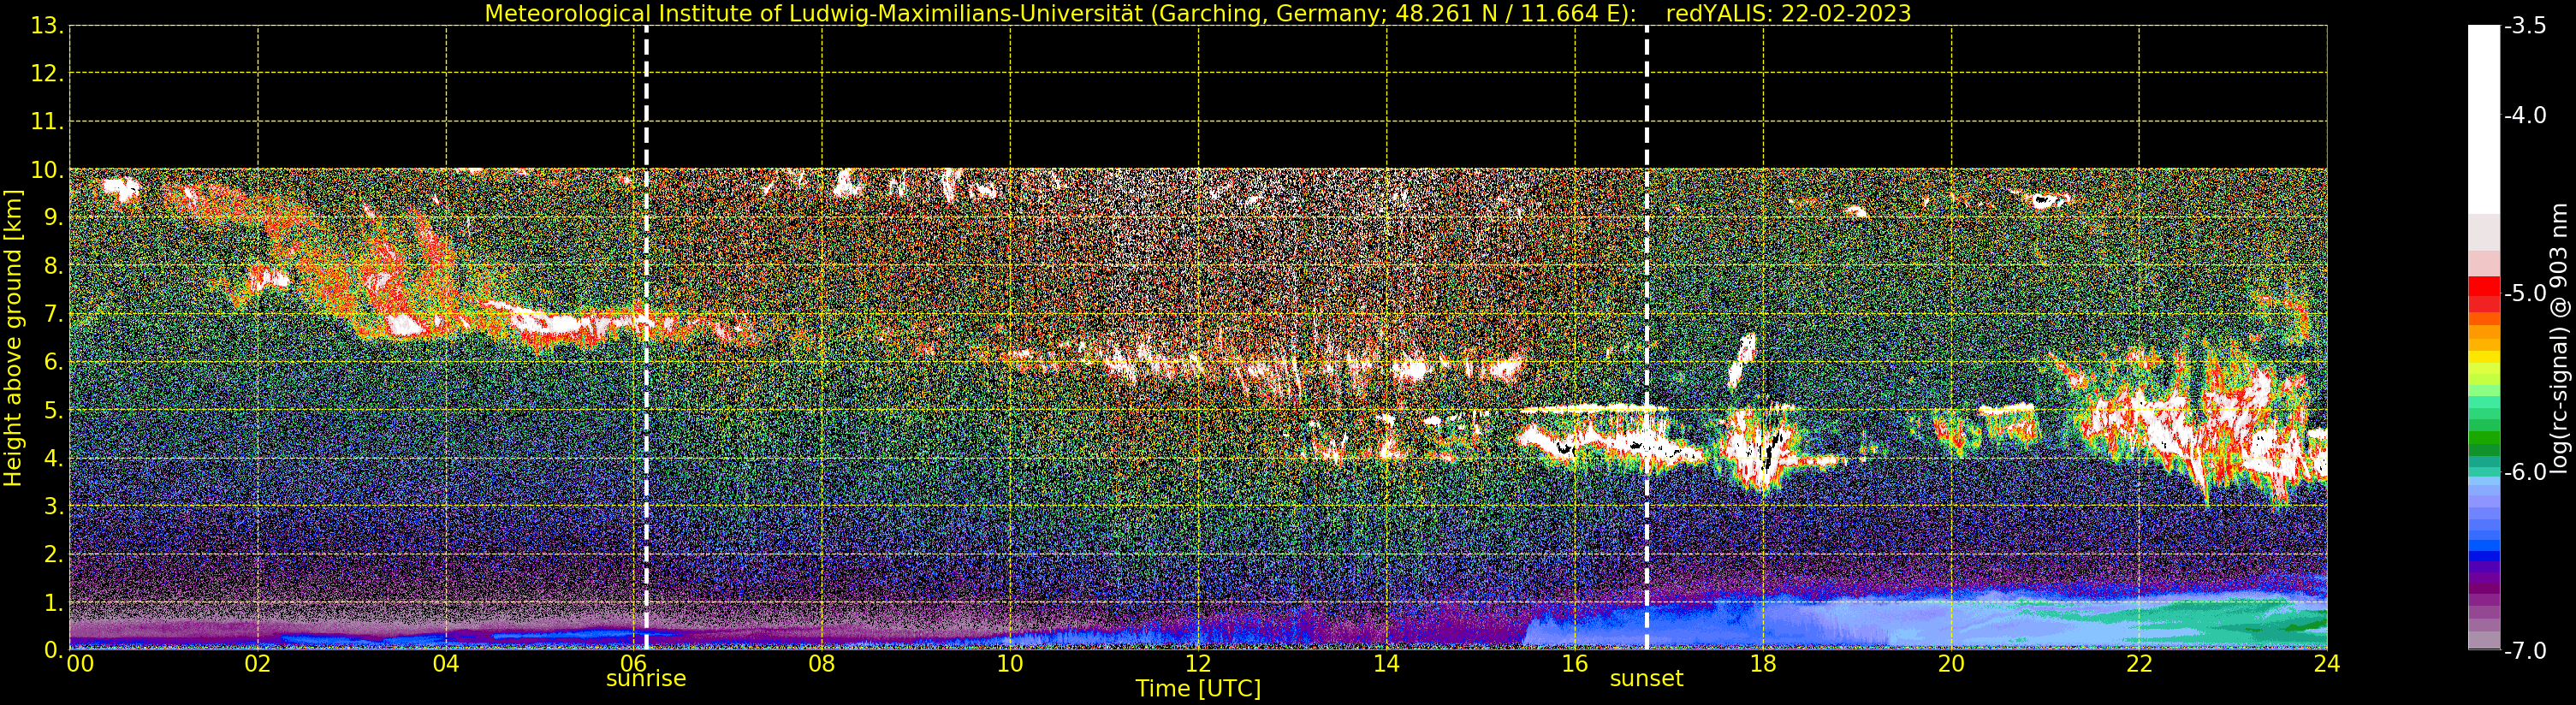This screenshot has height=705, width=2576.
Task: Click time axis tick label '20'
Action: coord(1951,664)
